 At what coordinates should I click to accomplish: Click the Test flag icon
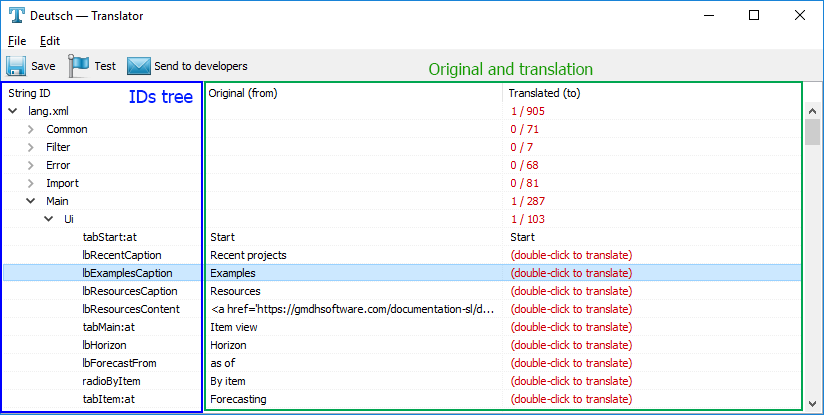click(x=79, y=66)
